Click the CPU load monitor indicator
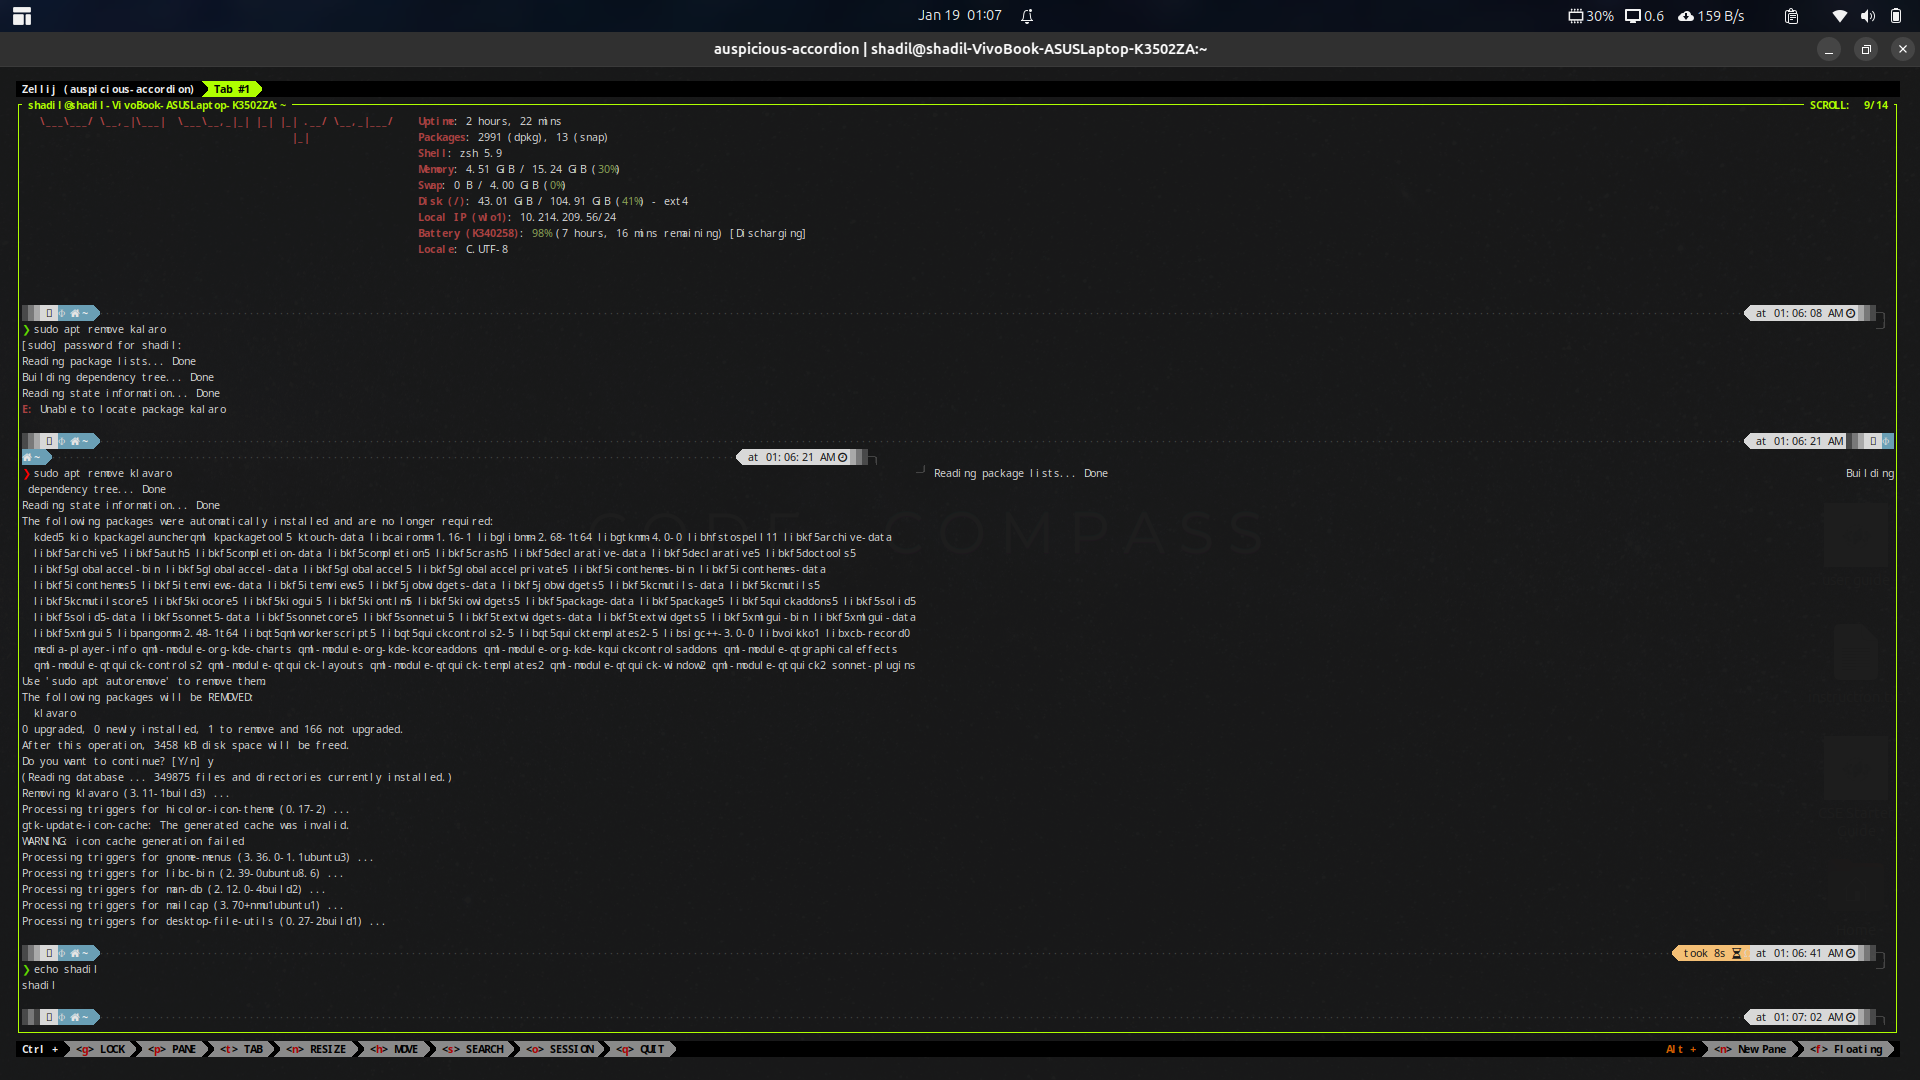1920x1080 pixels. click(1644, 16)
